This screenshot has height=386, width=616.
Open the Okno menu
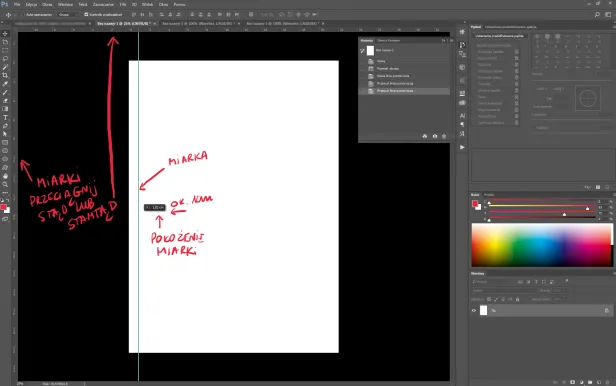coord(163,4)
